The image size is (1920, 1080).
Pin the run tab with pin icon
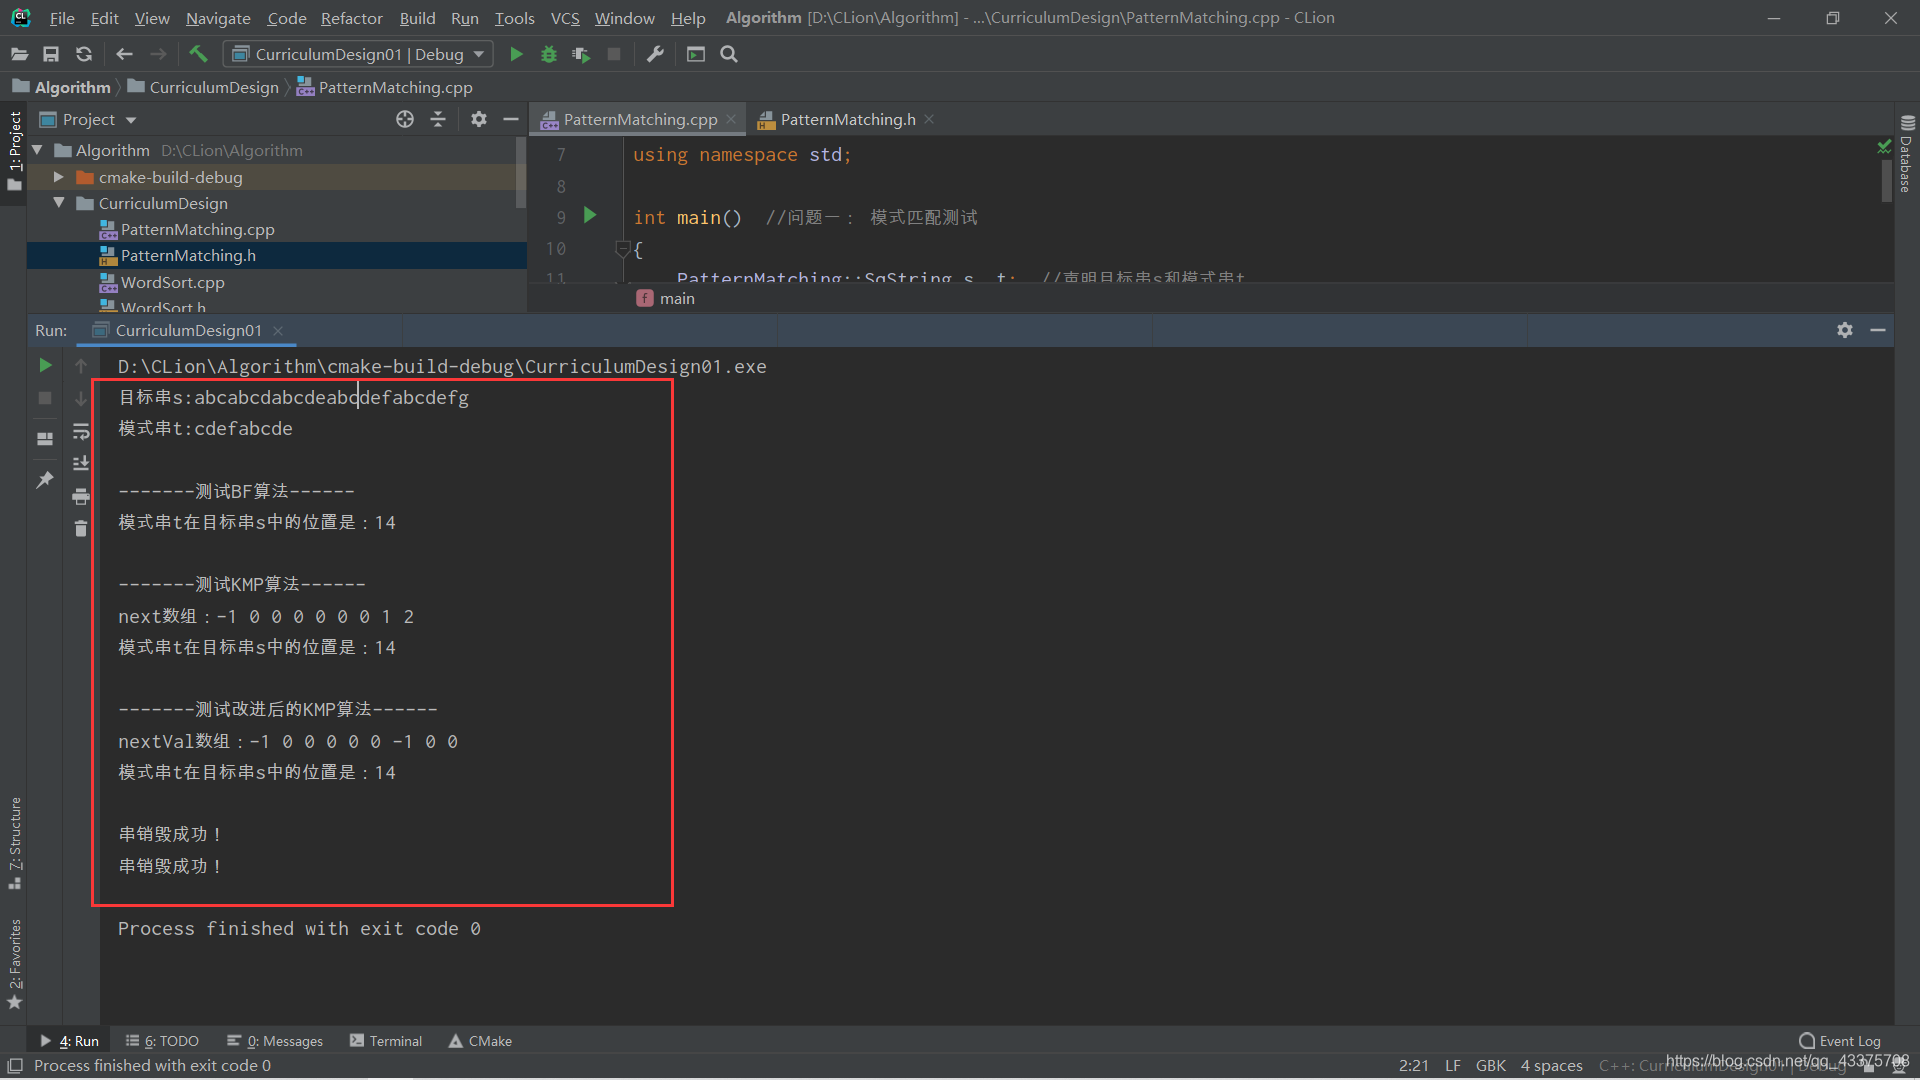[45, 480]
